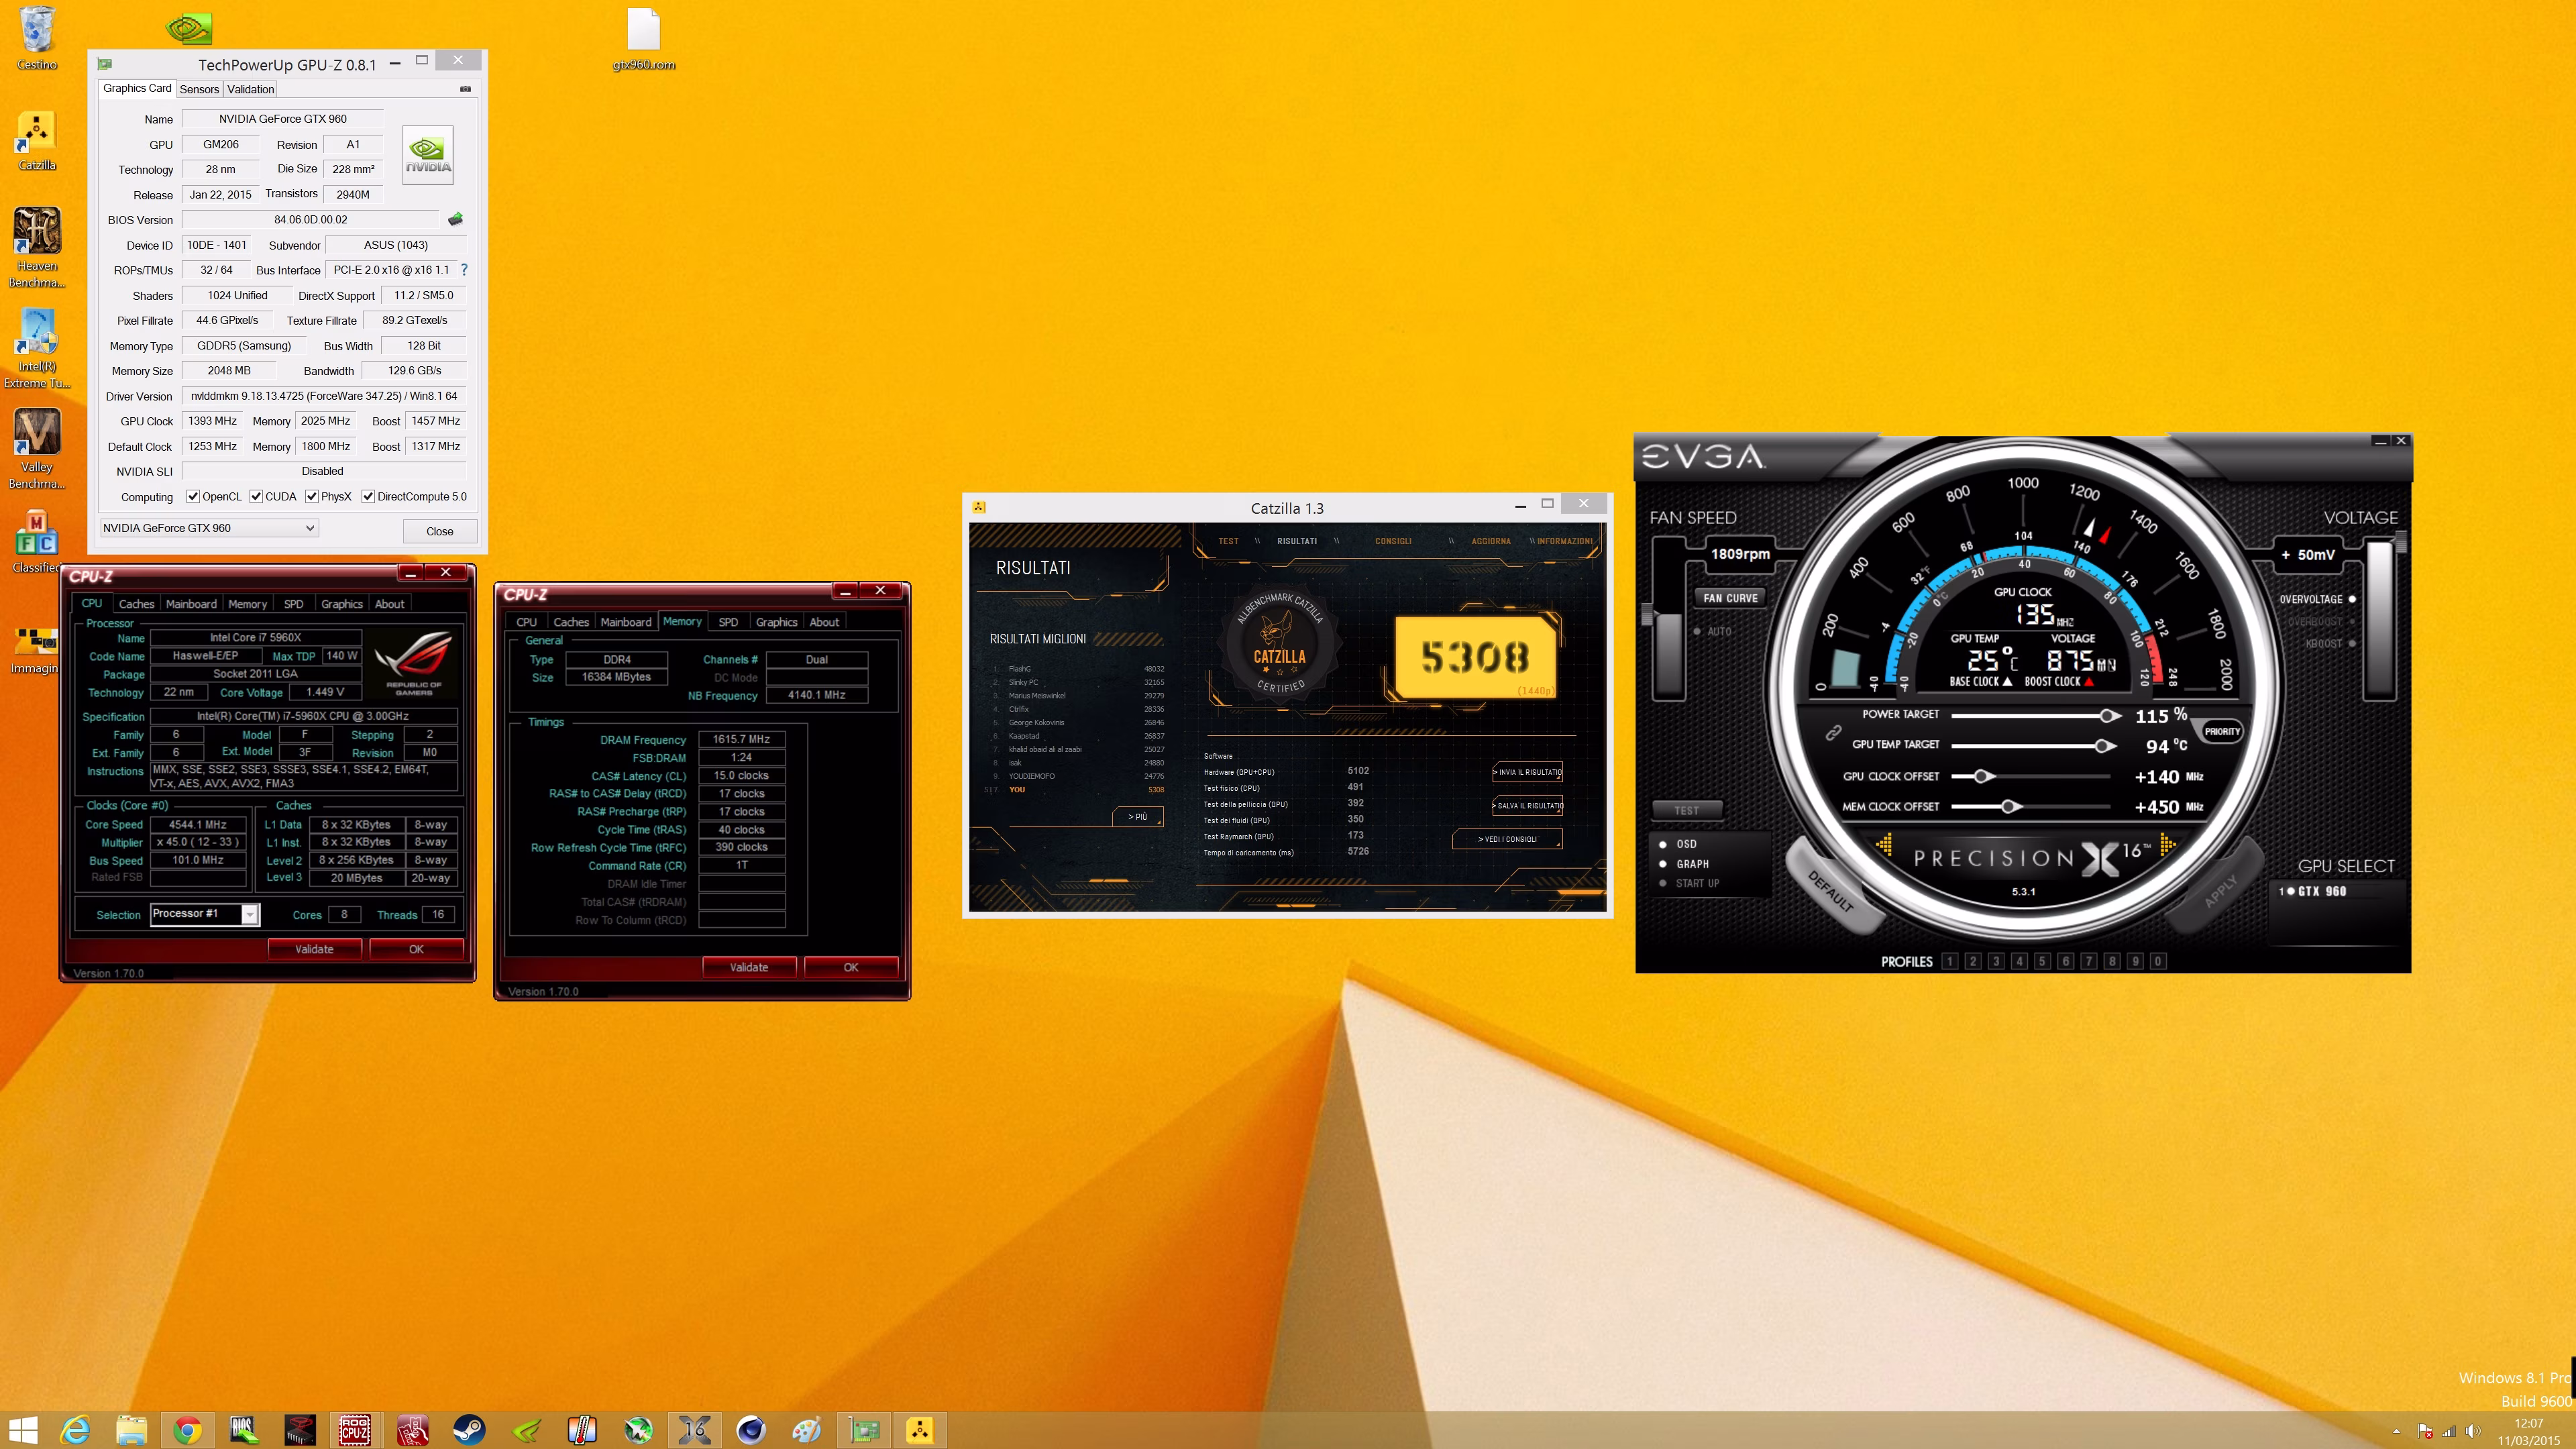Open the Cestino recycle bin desktop icon
The height and width of the screenshot is (1449, 2576).
(37, 38)
